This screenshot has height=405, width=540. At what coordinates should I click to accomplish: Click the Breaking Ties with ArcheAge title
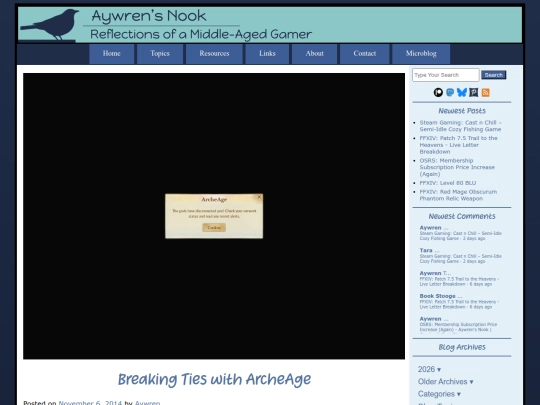pos(214,379)
